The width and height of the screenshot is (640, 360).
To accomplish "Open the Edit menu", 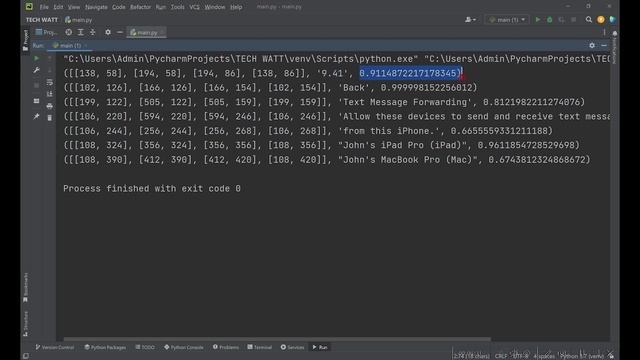I will pyautogui.click(x=58, y=7).
